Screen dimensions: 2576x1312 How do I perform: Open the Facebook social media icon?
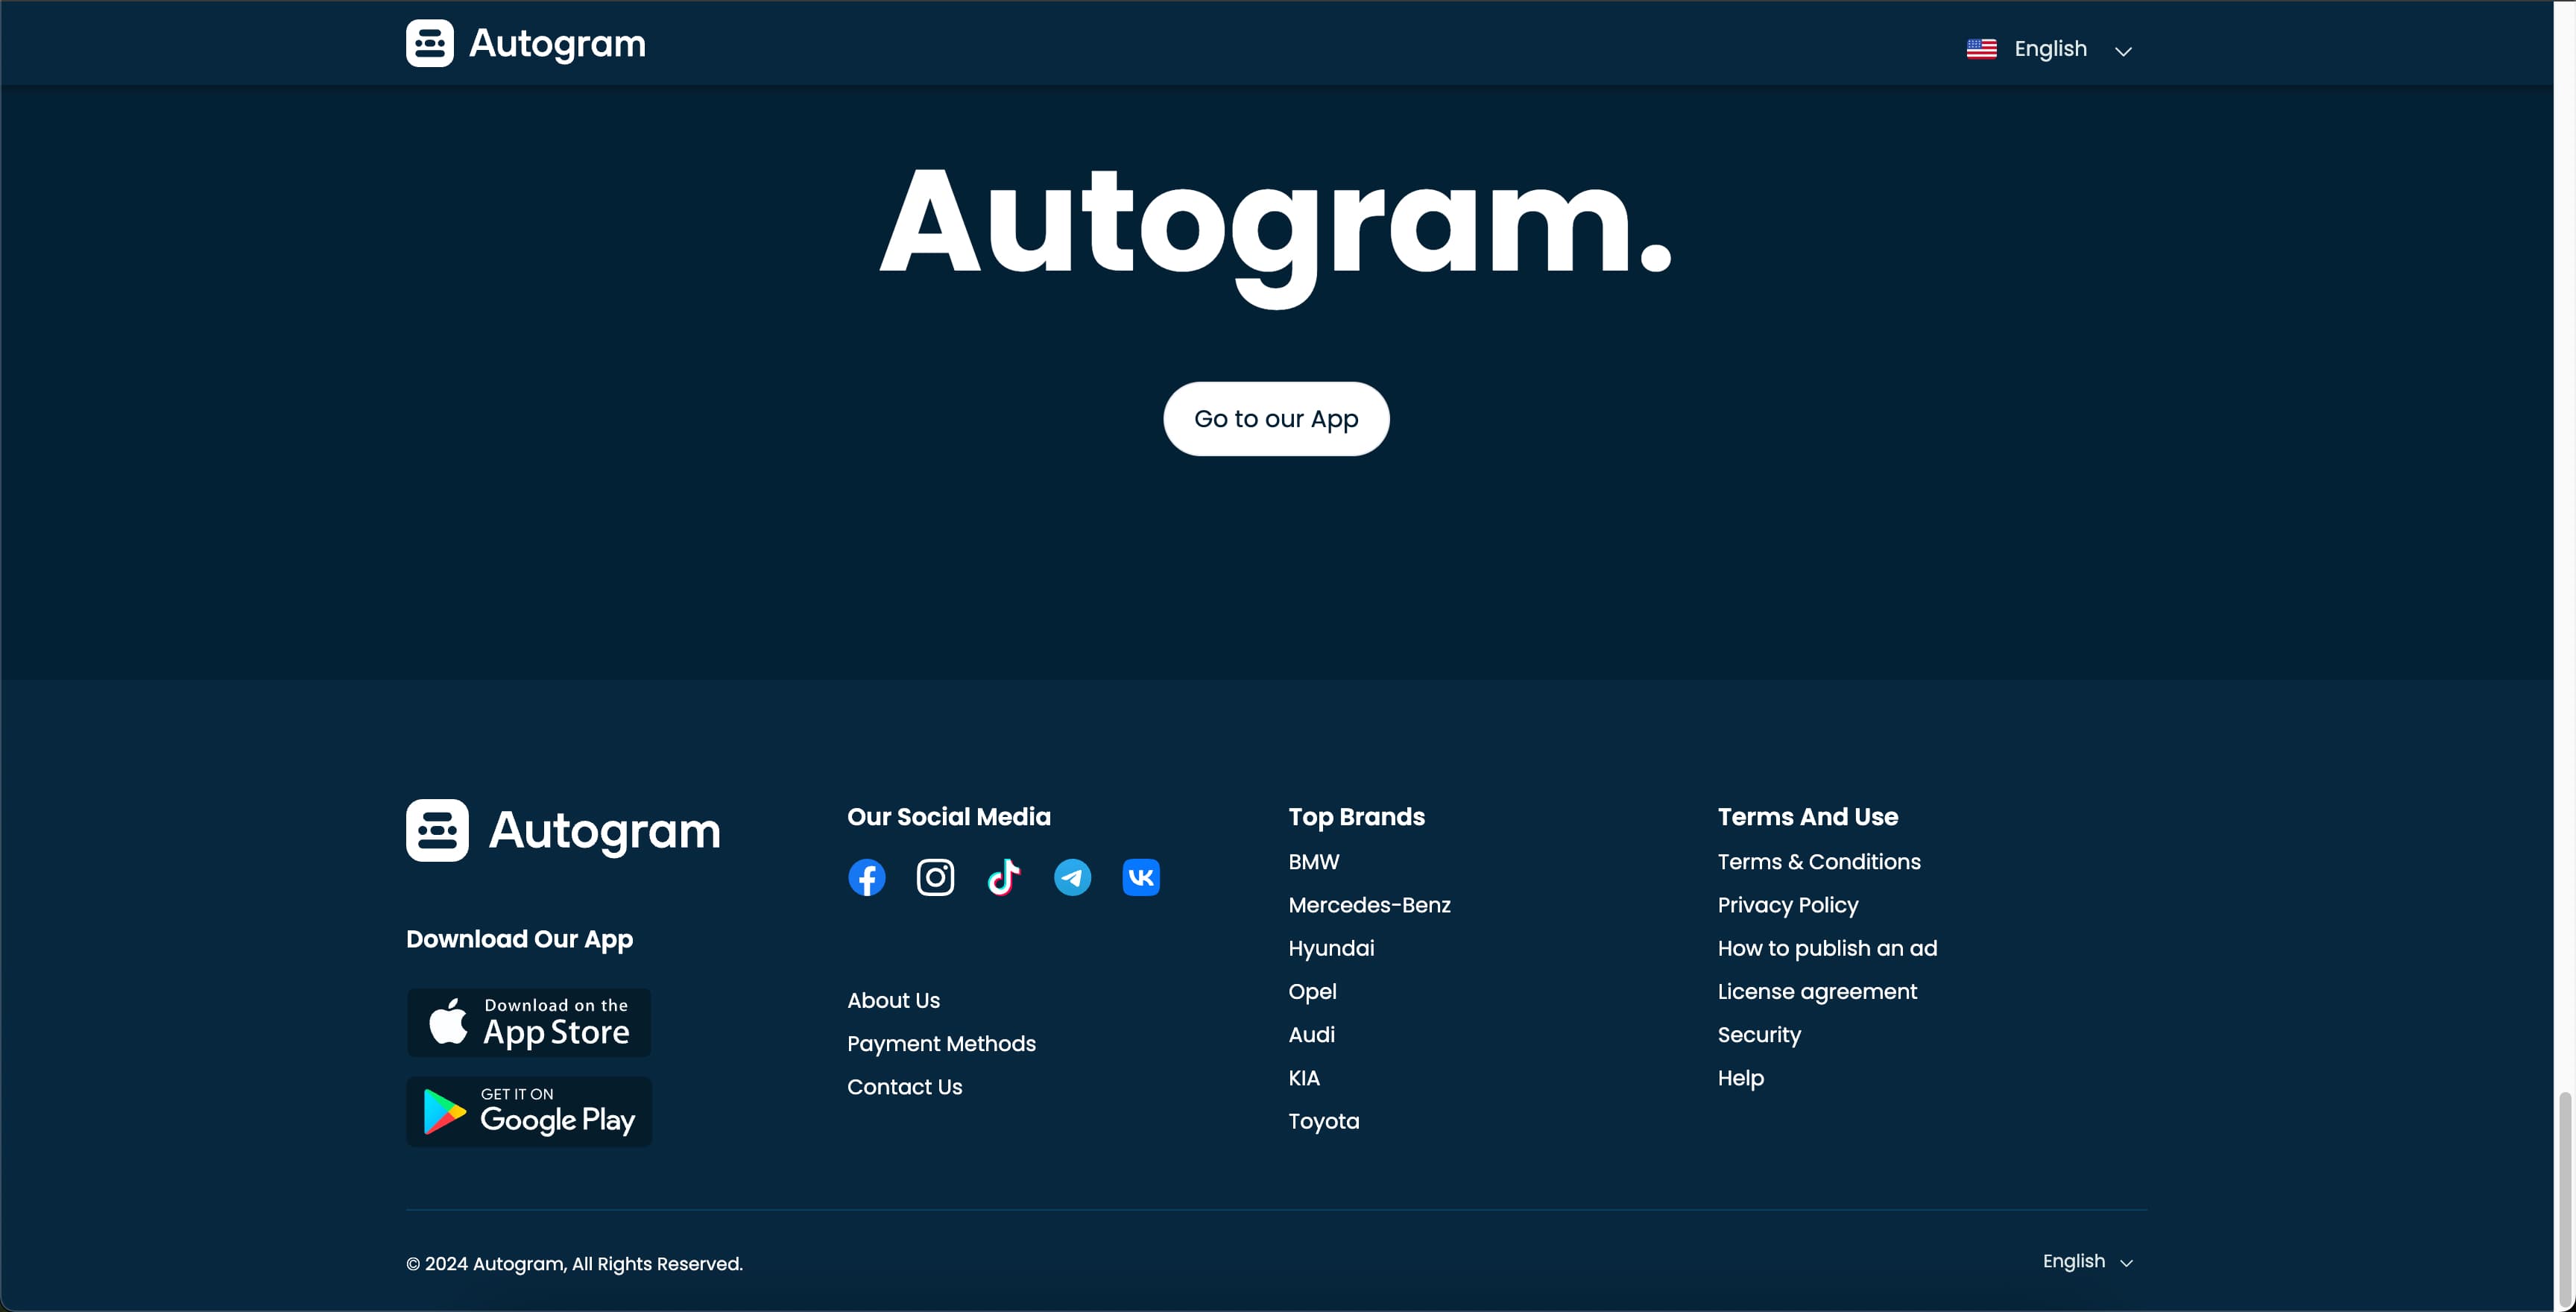(866, 877)
